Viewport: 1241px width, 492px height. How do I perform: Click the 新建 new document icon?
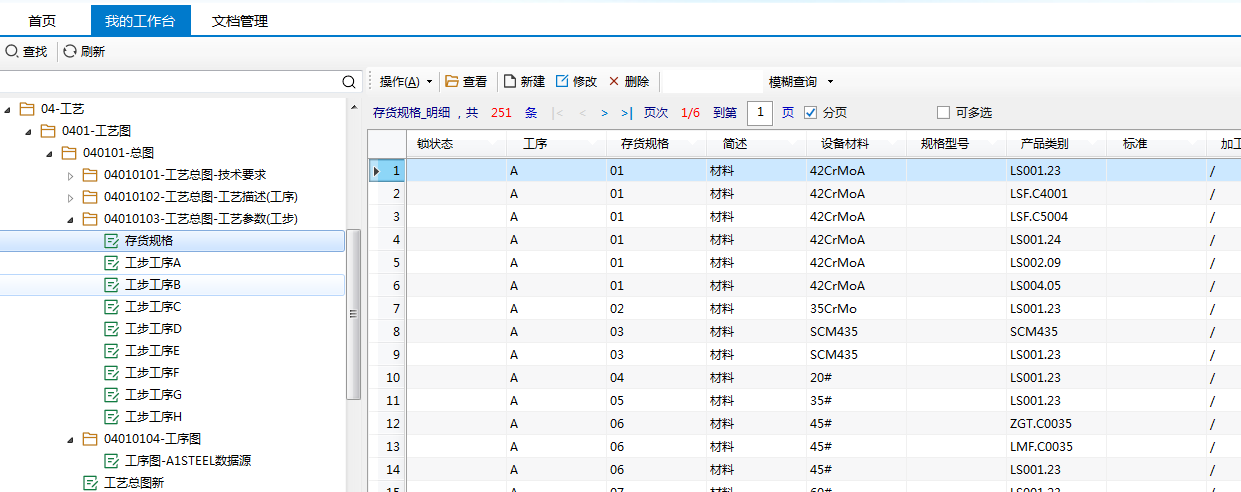(x=509, y=81)
